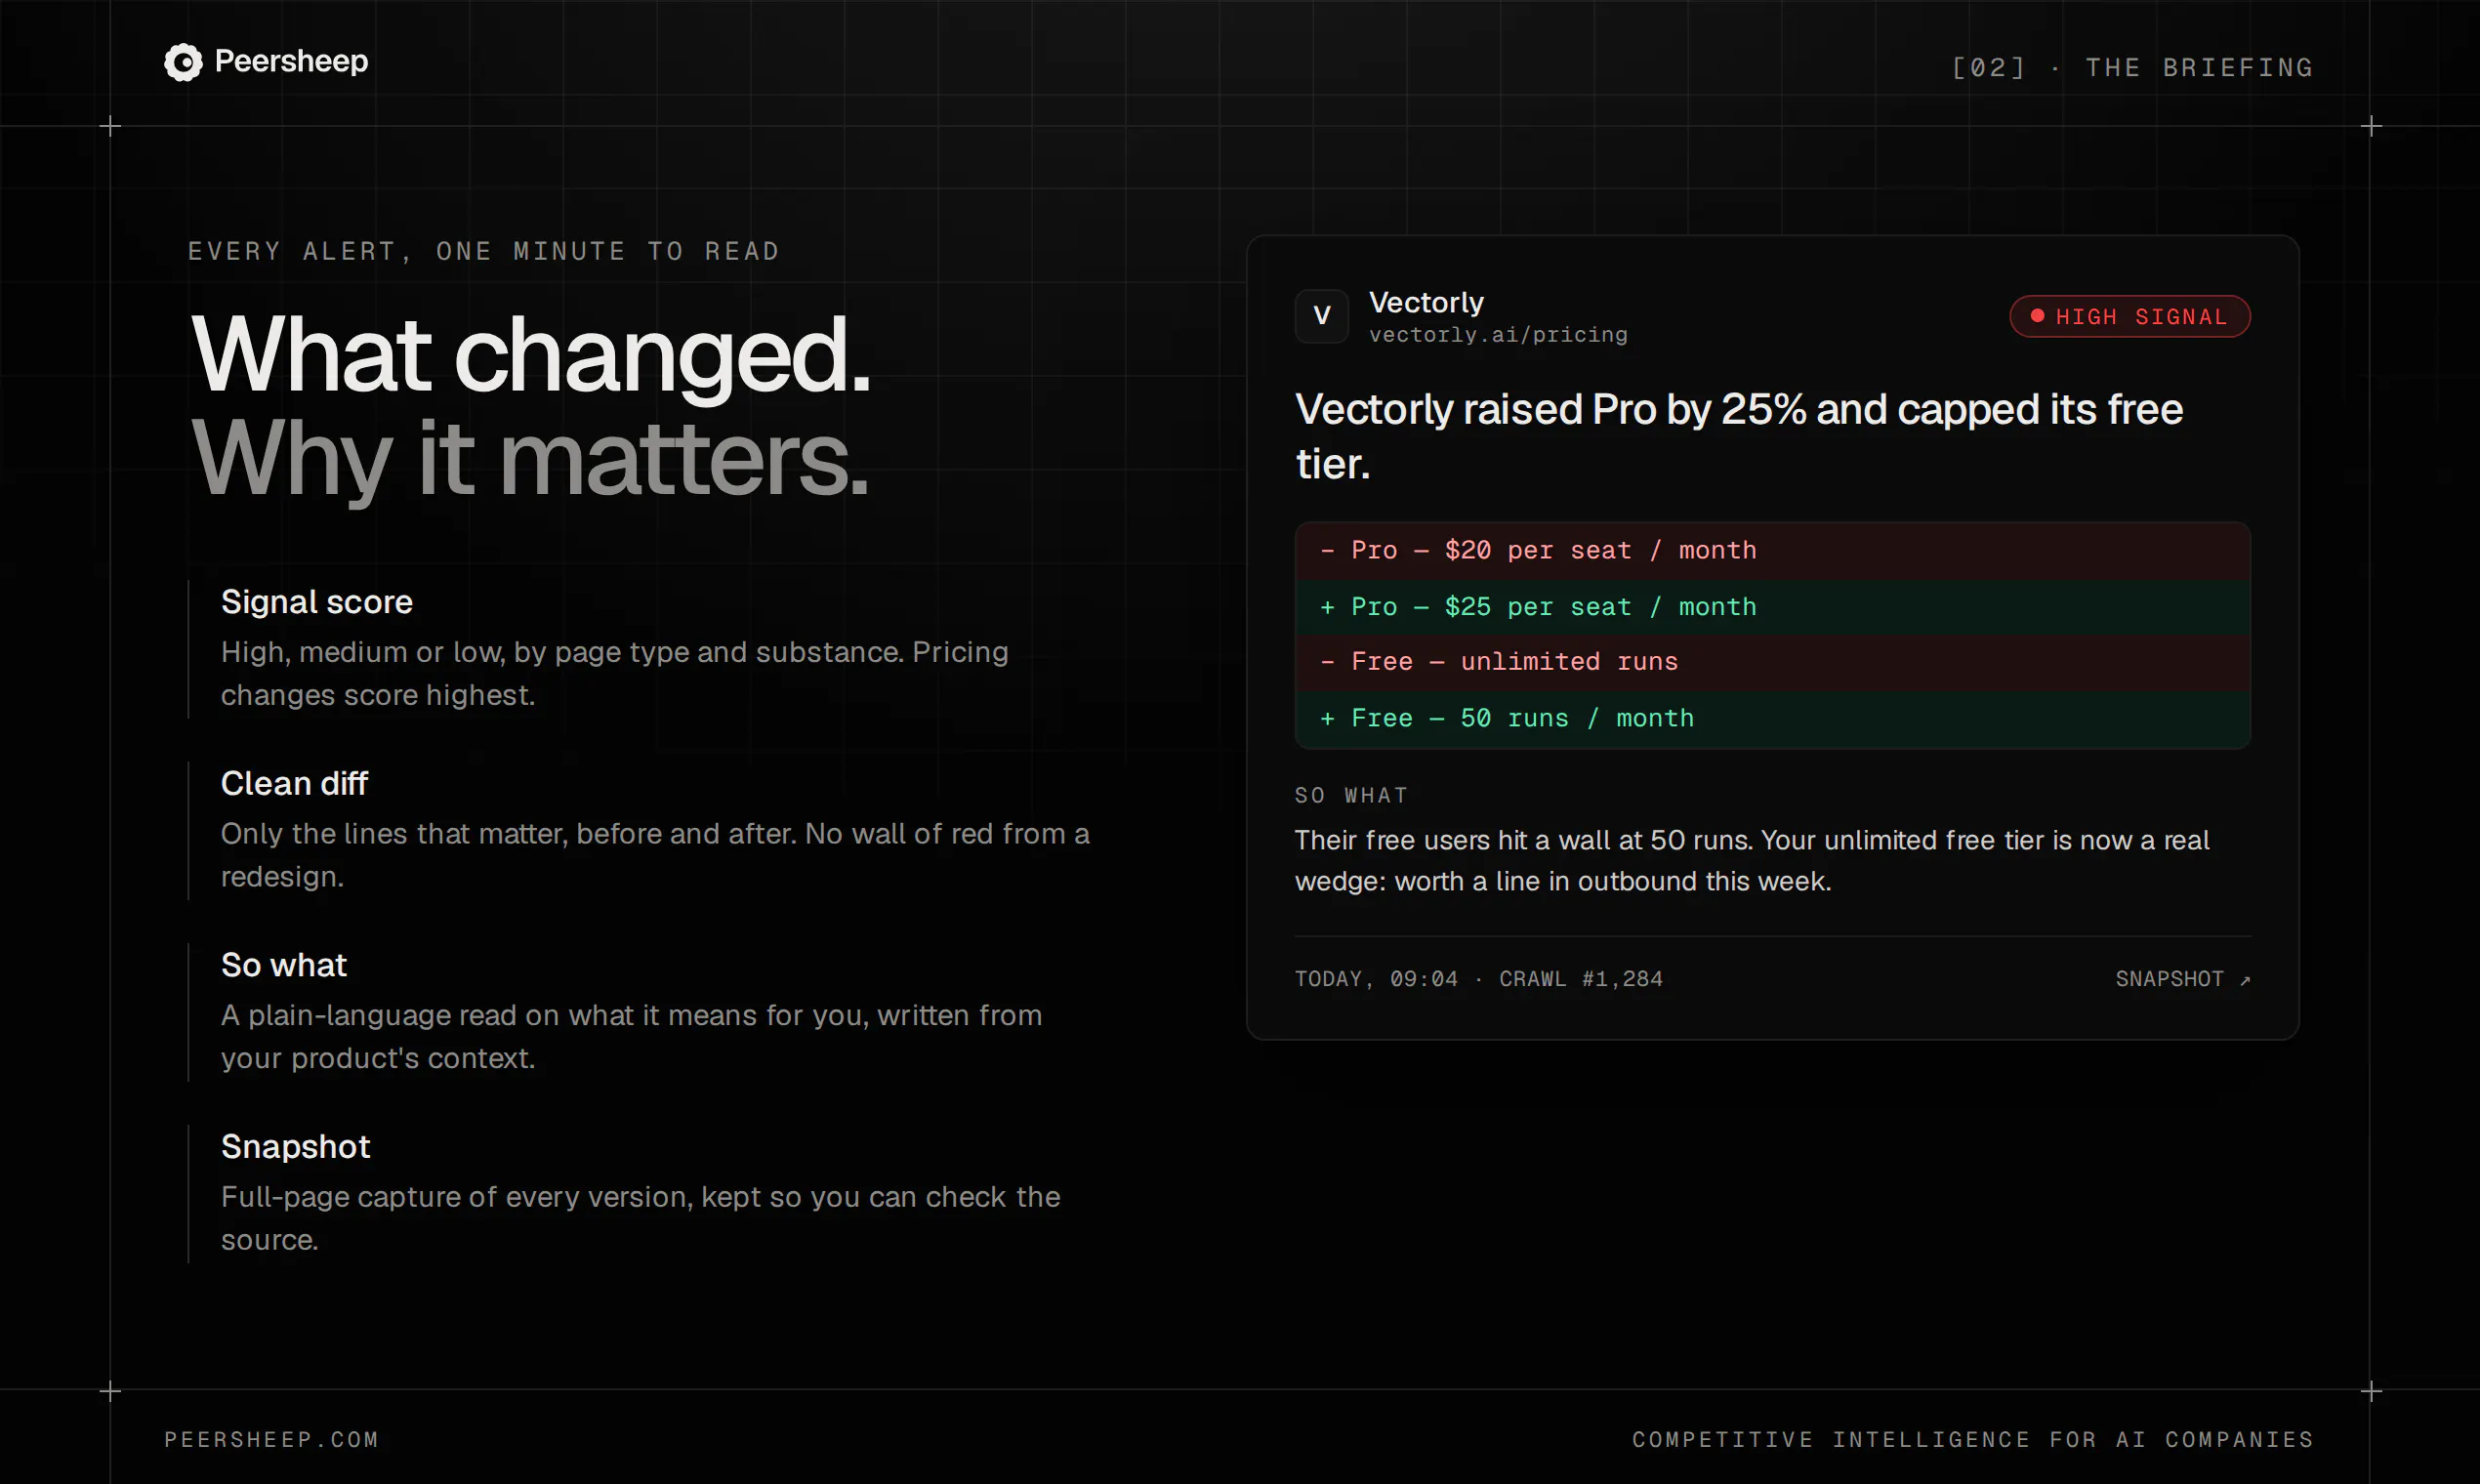Click the 'SO WHAT' label in the card

(x=1351, y=795)
